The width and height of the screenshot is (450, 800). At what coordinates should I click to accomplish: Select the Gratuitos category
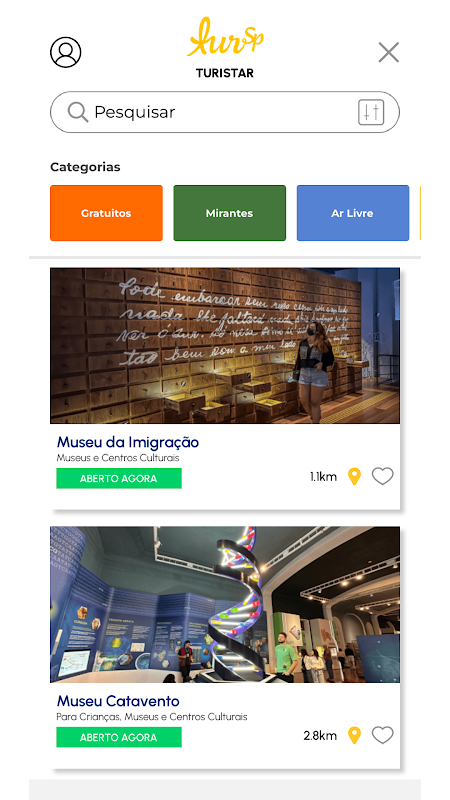pyautogui.click(x=106, y=213)
